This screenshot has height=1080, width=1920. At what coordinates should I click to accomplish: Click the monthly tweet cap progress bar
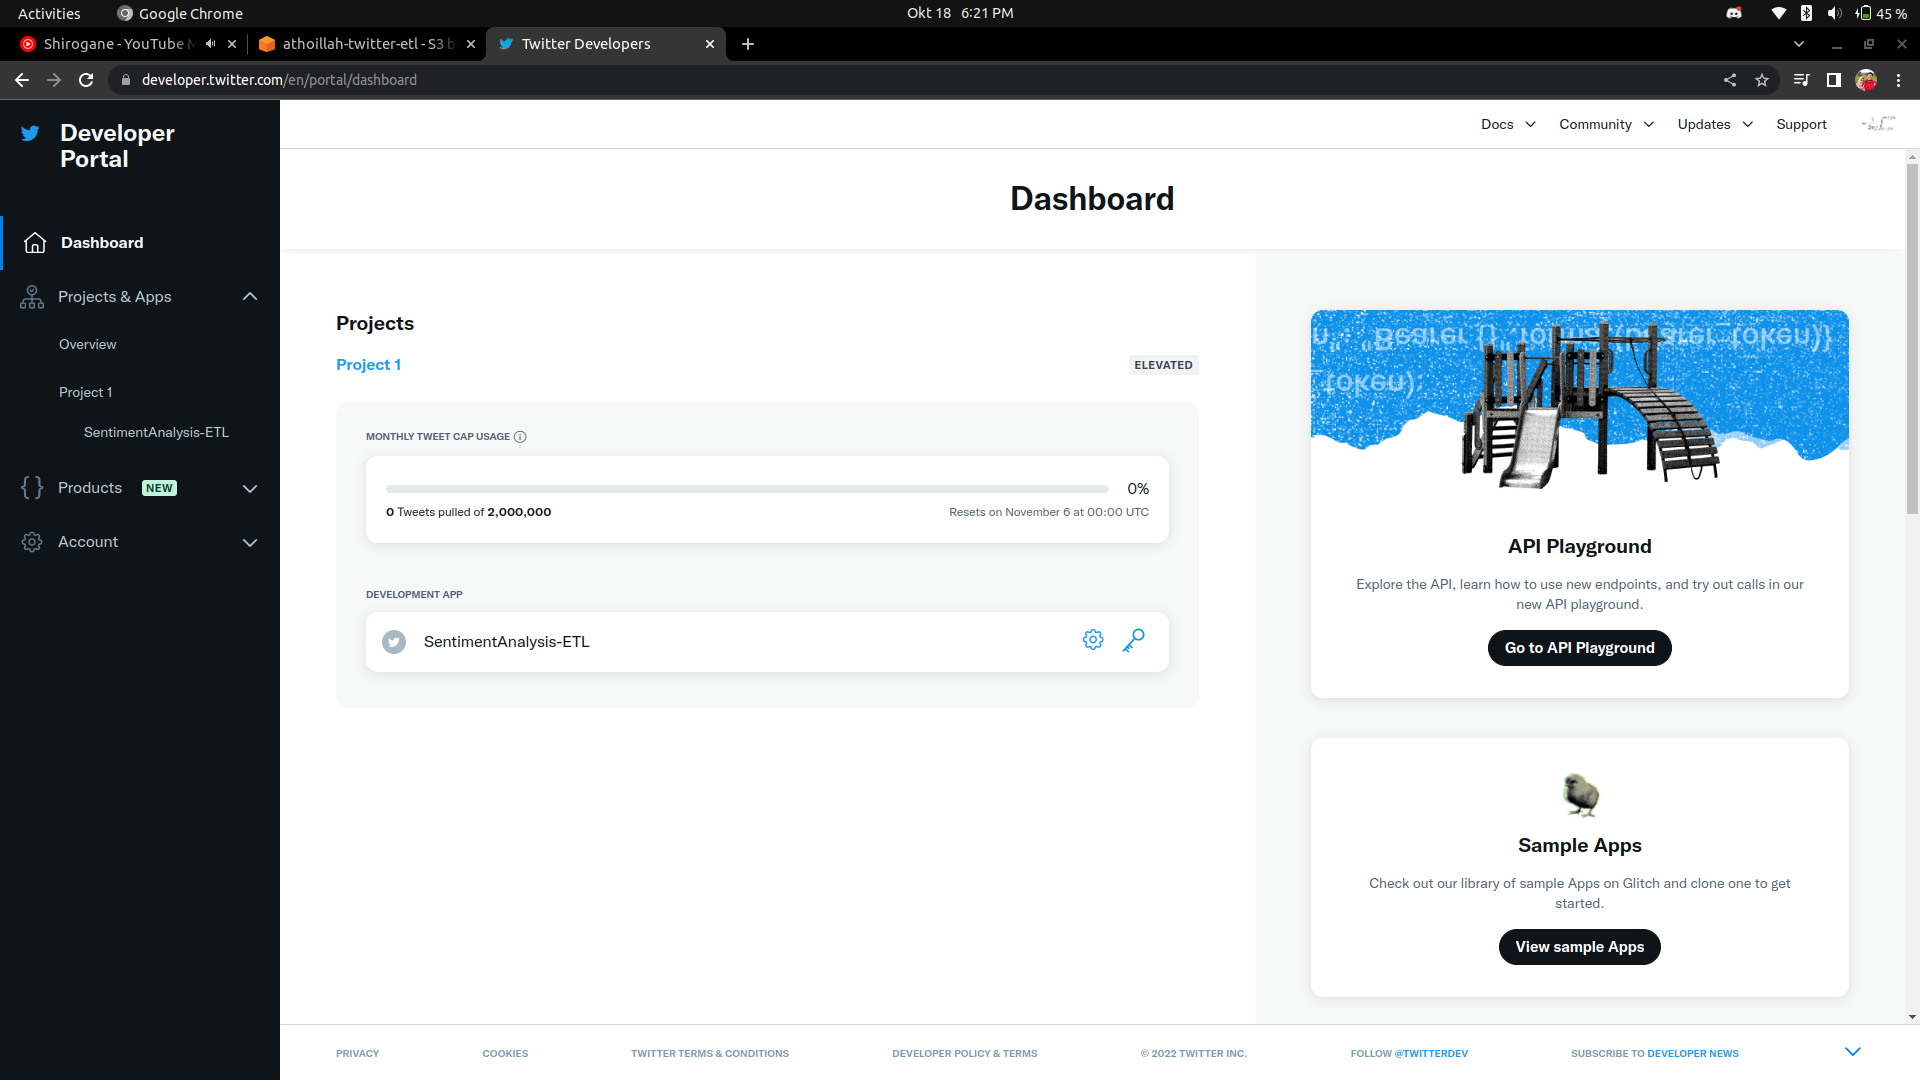click(x=747, y=489)
